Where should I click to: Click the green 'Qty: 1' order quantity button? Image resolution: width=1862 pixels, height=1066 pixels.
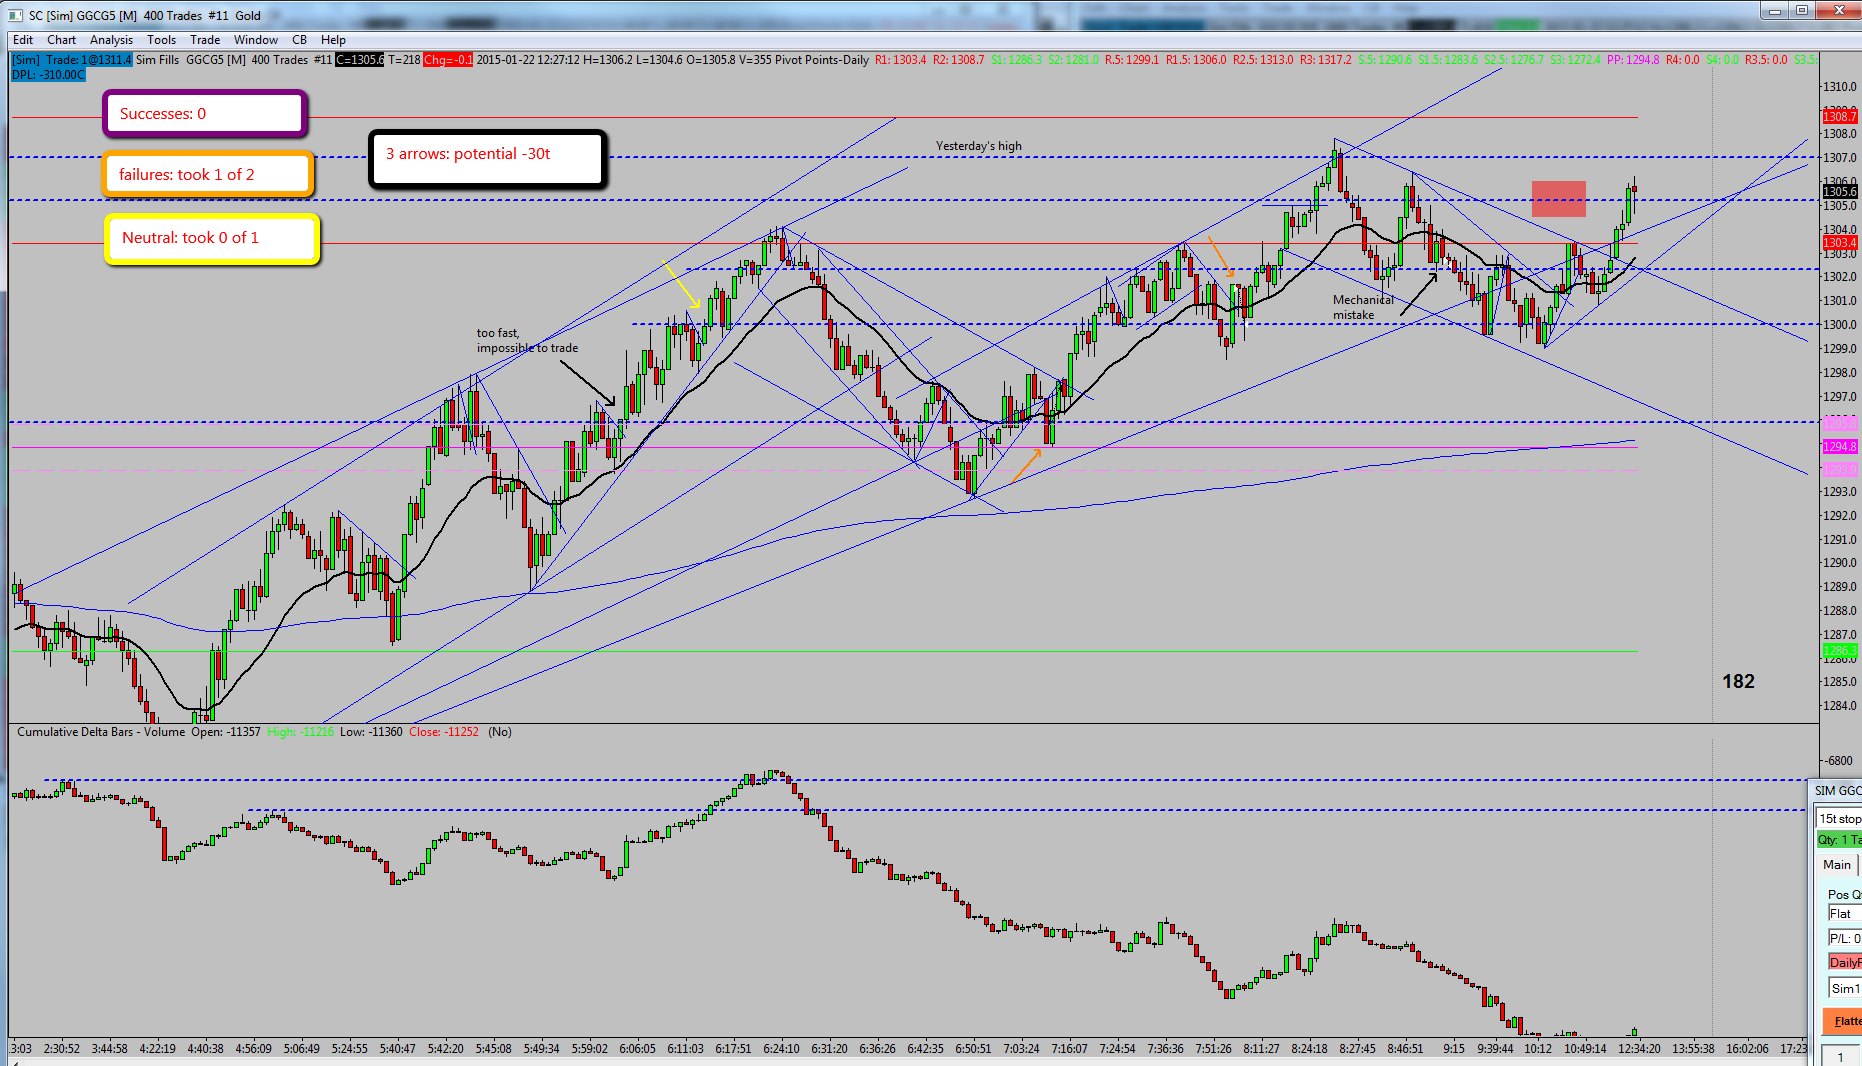[x=1839, y=840]
